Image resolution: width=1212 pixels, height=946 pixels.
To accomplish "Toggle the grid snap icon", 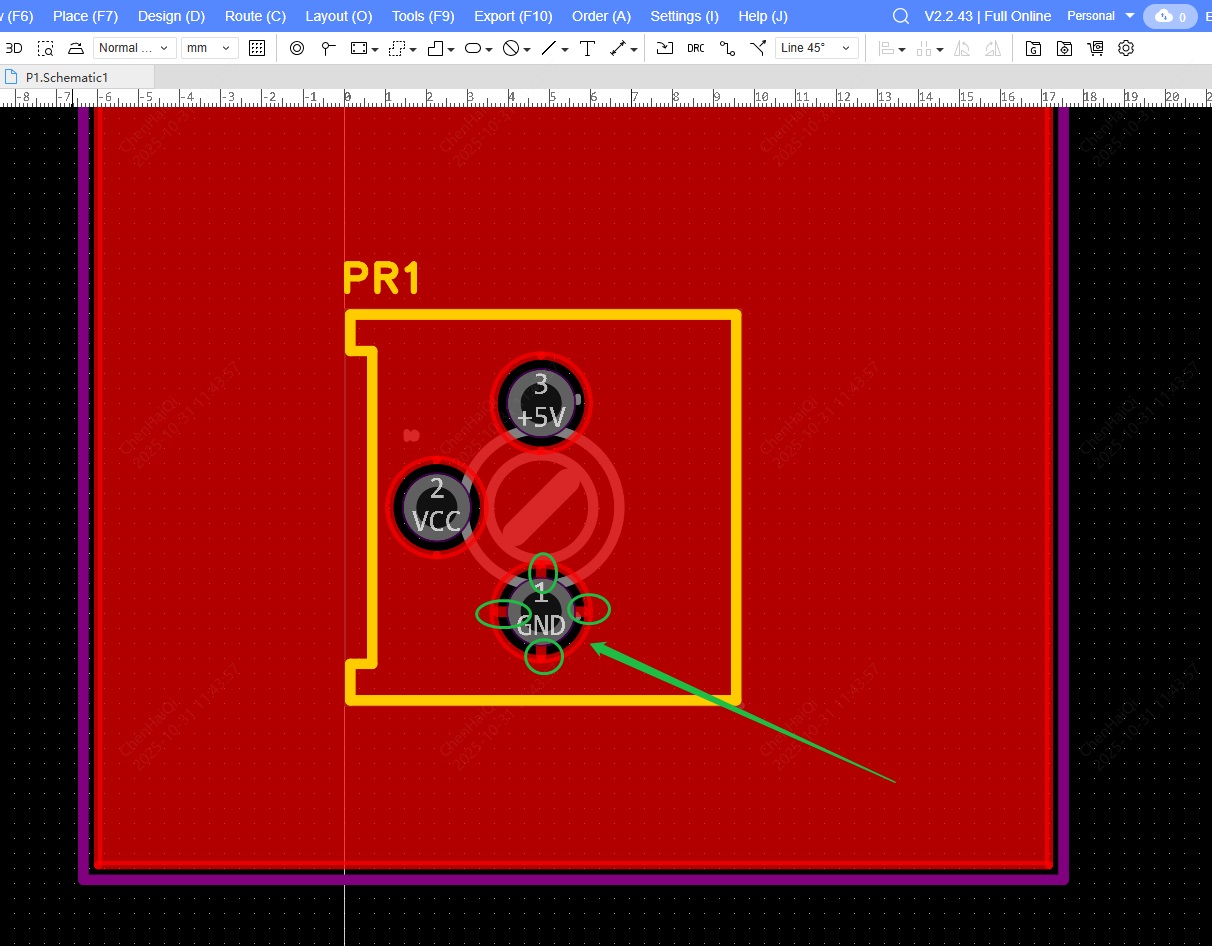I will point(257,48).
